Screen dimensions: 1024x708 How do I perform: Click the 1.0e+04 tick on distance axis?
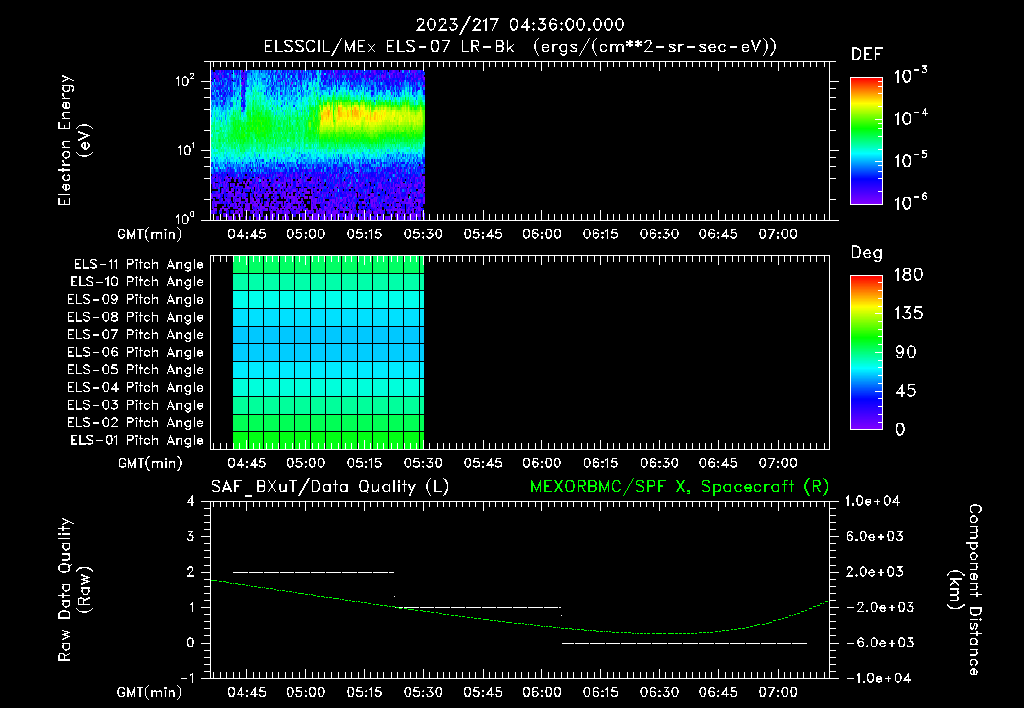point(872,501)
